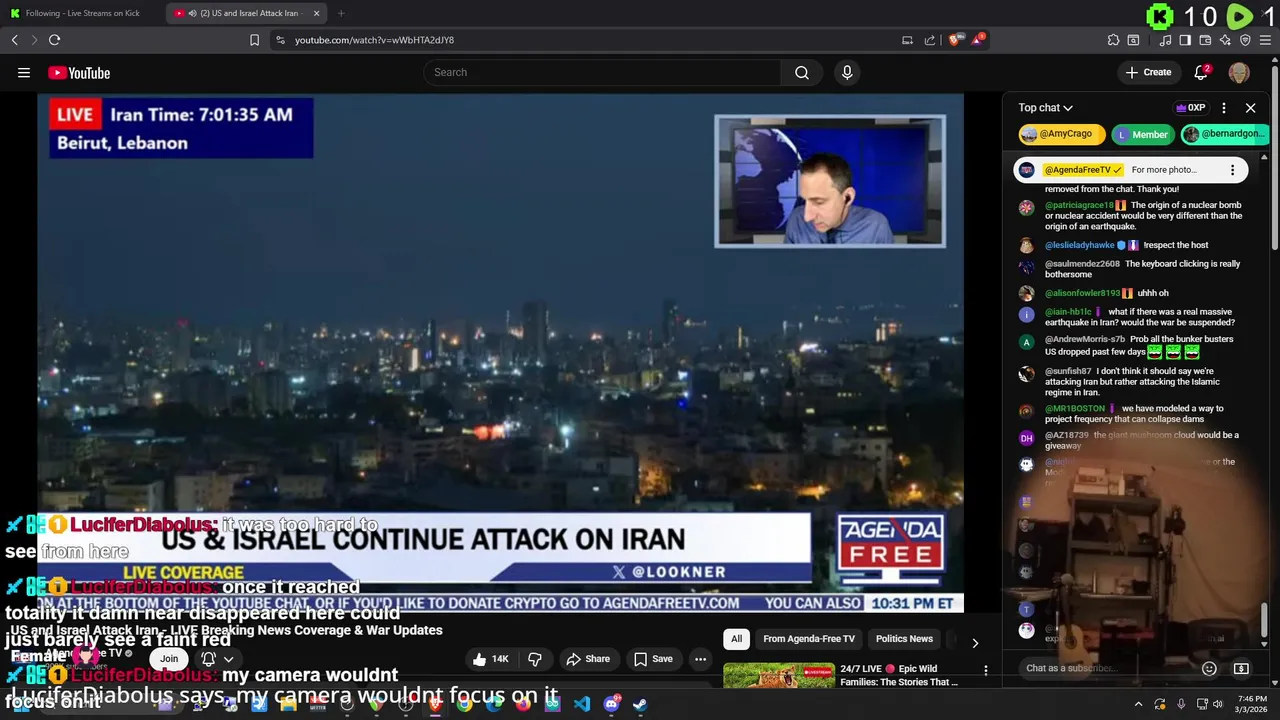Image resolution: width=1280 pixels, height=720 pixels.
Task: Toggle the system microphone tray icon
Action: coord(1181,704)
